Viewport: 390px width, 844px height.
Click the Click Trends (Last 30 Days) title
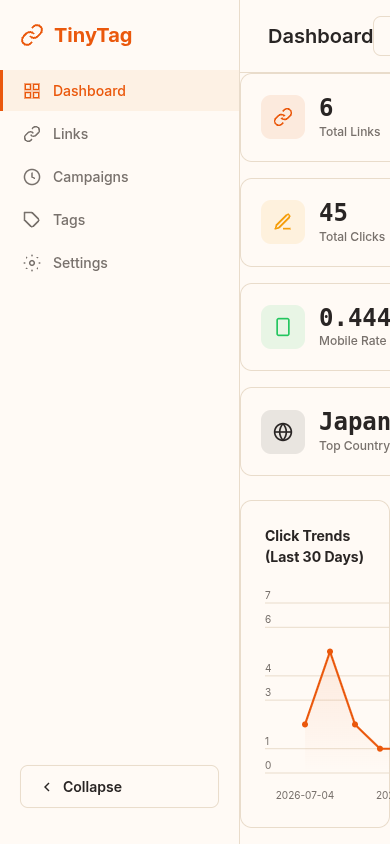[x=314, y=546]
